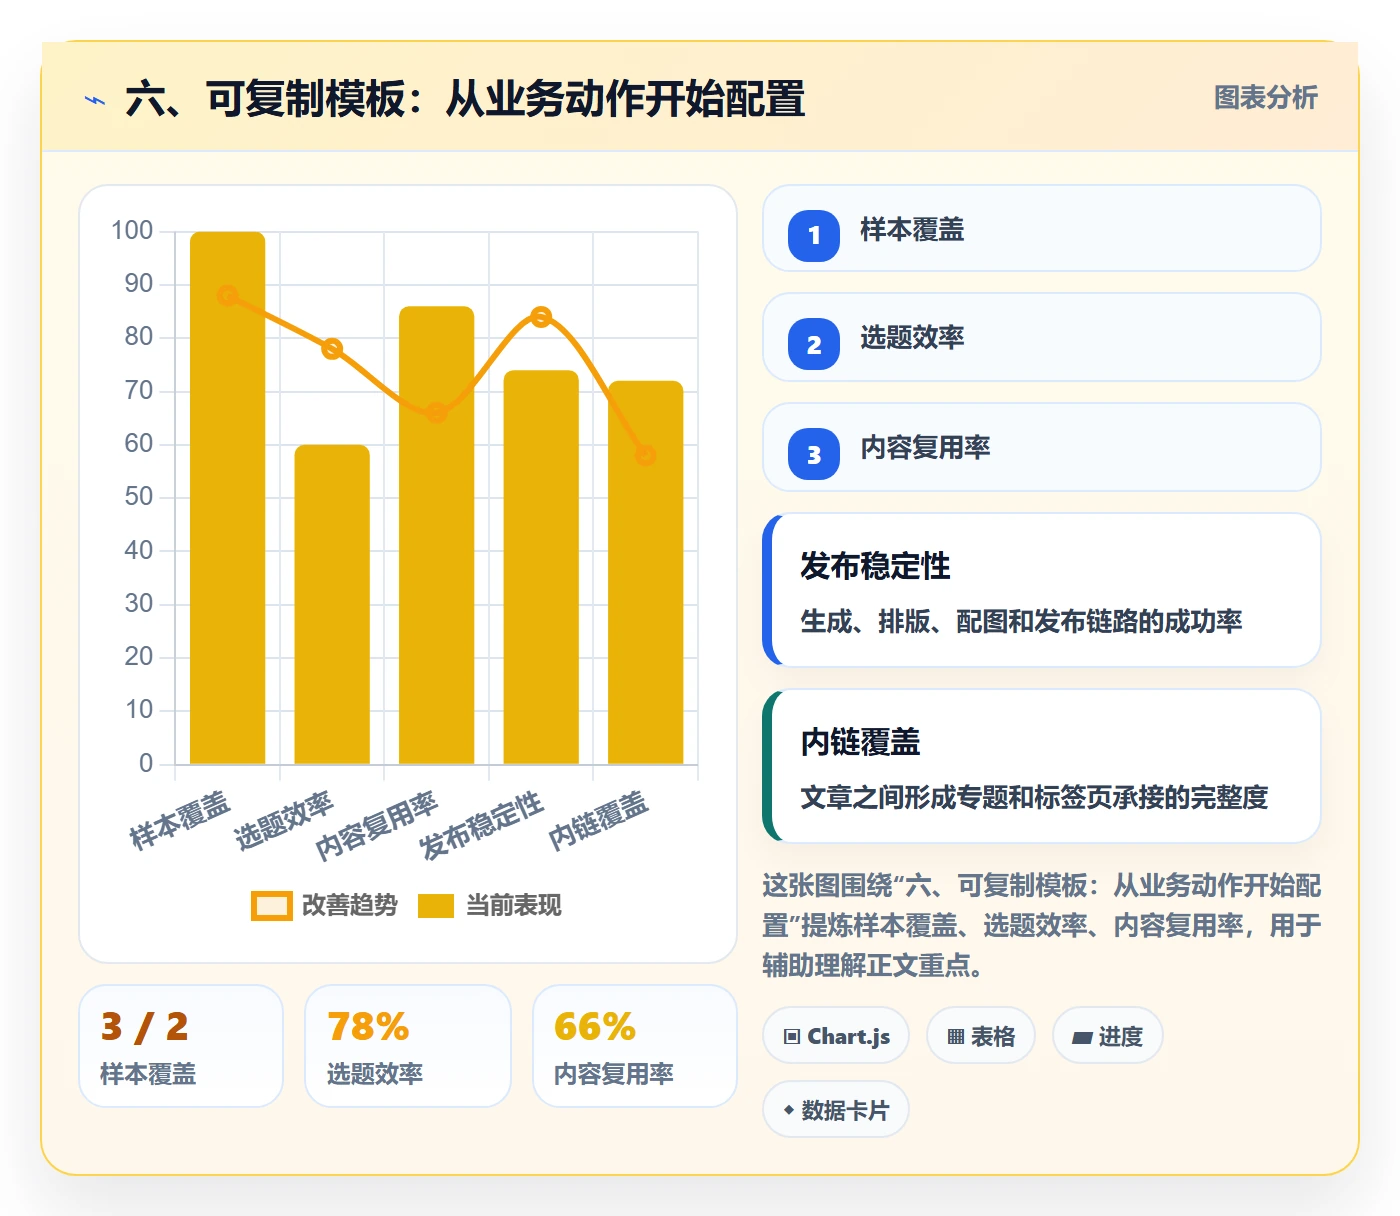The image size is (1400, 1216).
Task: Click the trend line point on the 内容复用率 bar
Action: [437, 413]
